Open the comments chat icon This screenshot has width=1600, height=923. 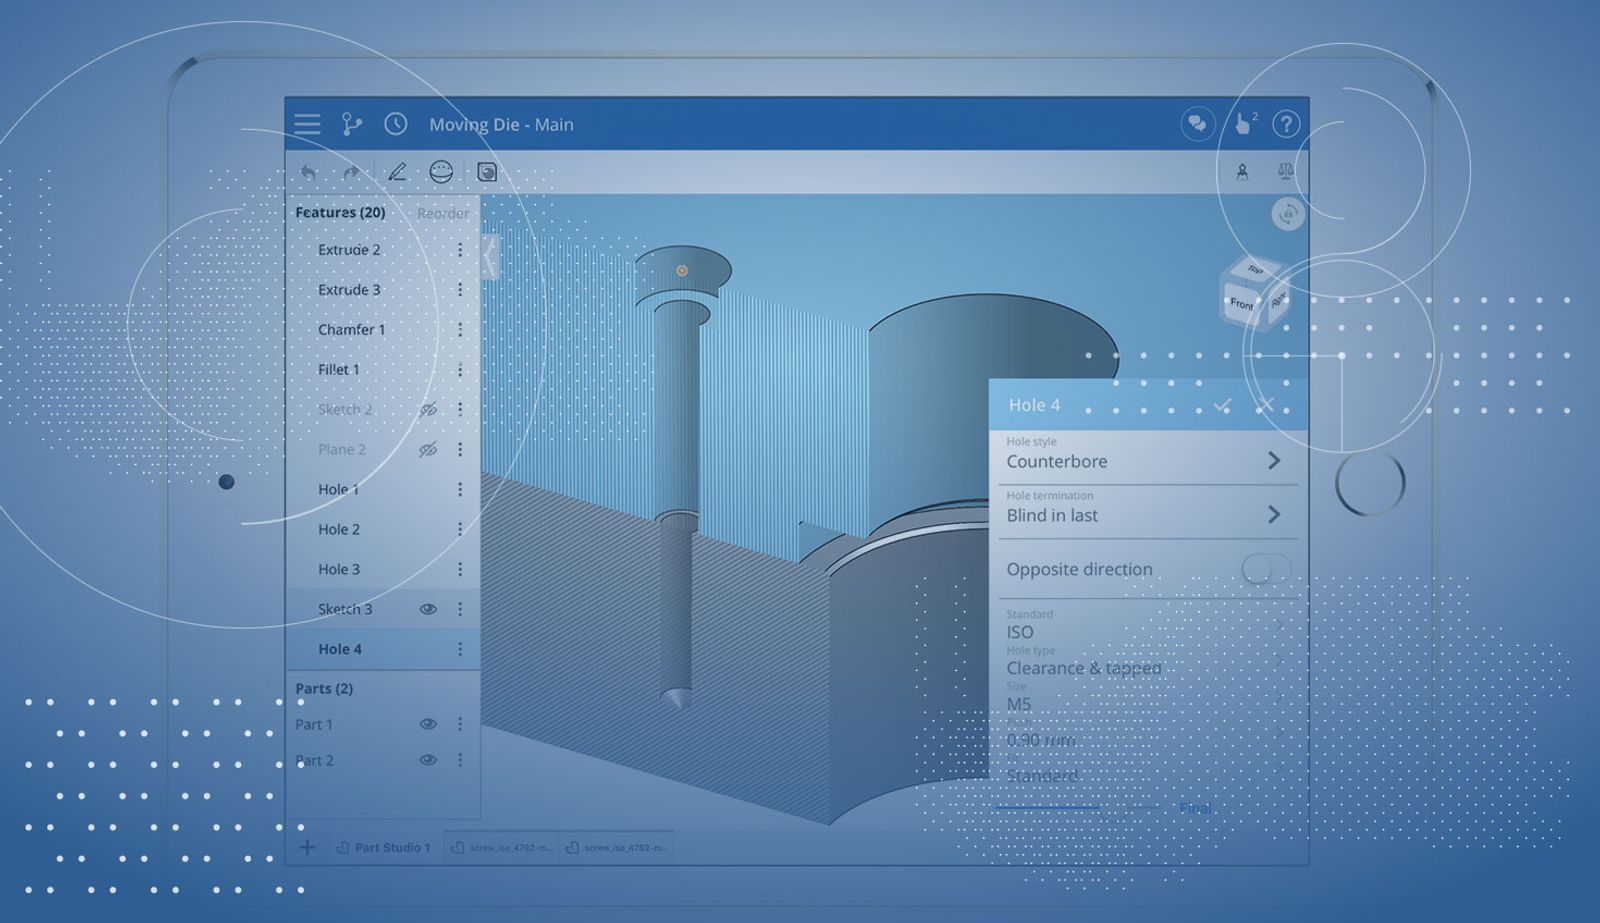pyautogui.click(x=1196, y=124)
